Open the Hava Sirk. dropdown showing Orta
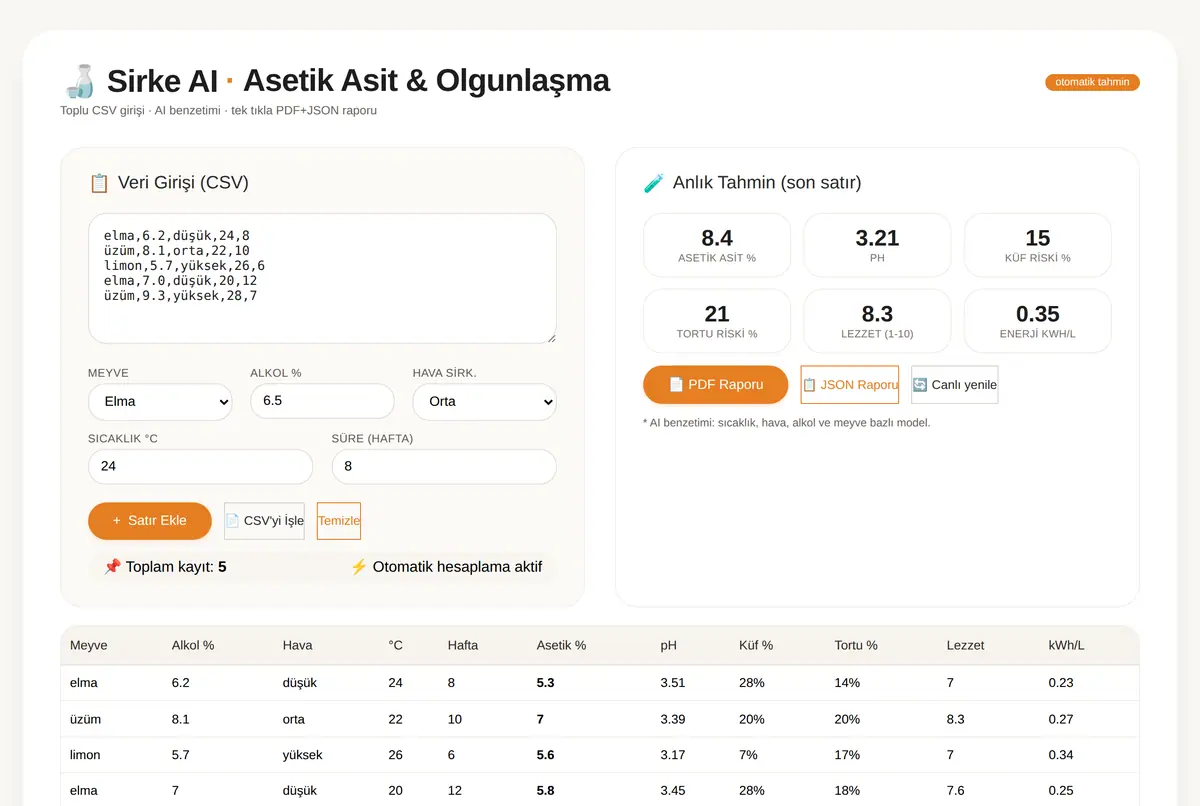 [485, 401]
